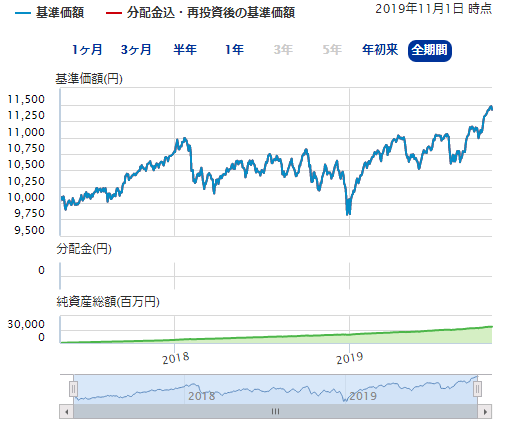Select the 3ヶ月 period tab
Viewport: 512px width, 431px height.
pos(136,50)
